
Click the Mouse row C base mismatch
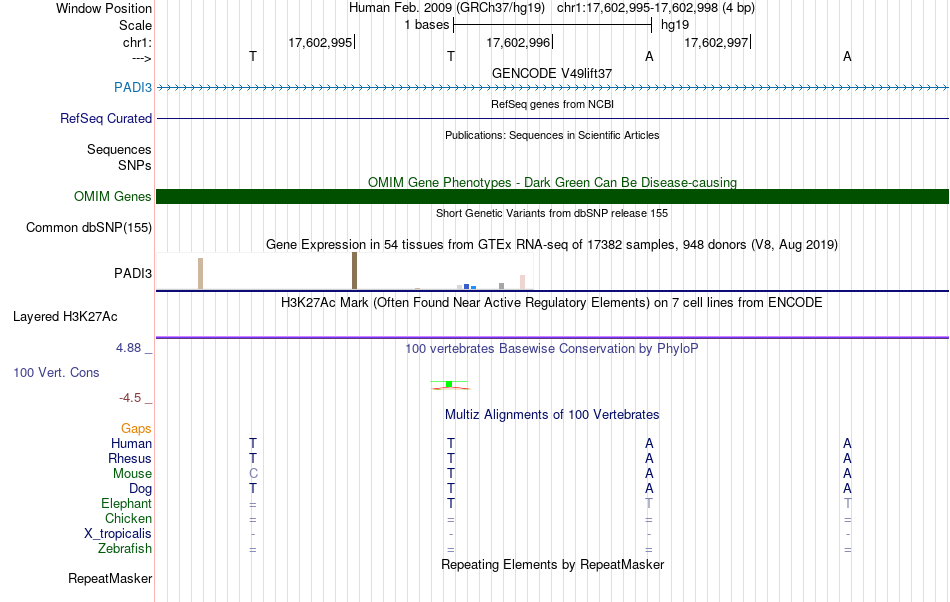click(x=253, y=474)
